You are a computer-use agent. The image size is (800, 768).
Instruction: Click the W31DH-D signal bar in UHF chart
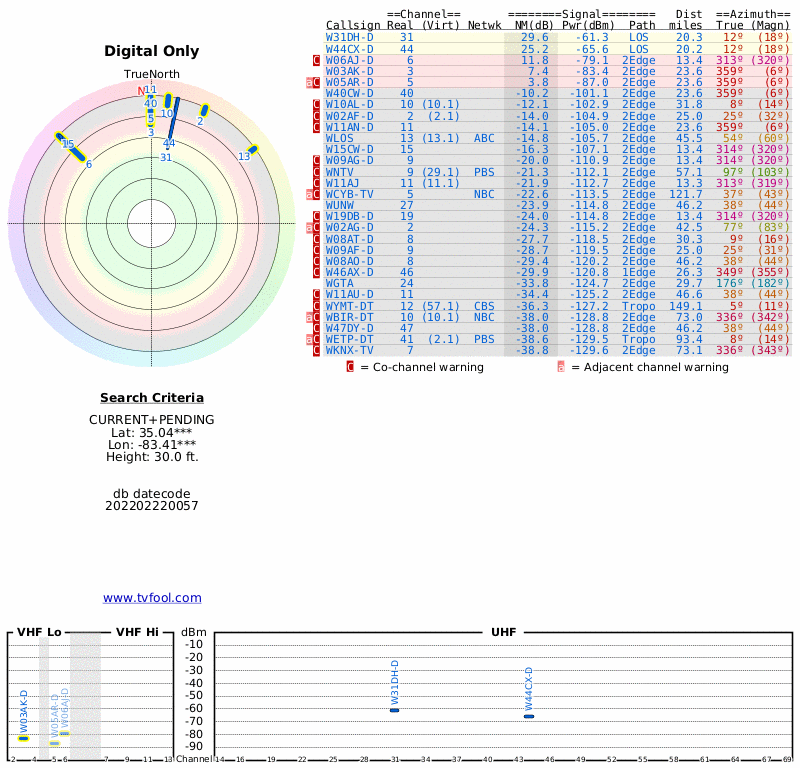click(394, 710)
